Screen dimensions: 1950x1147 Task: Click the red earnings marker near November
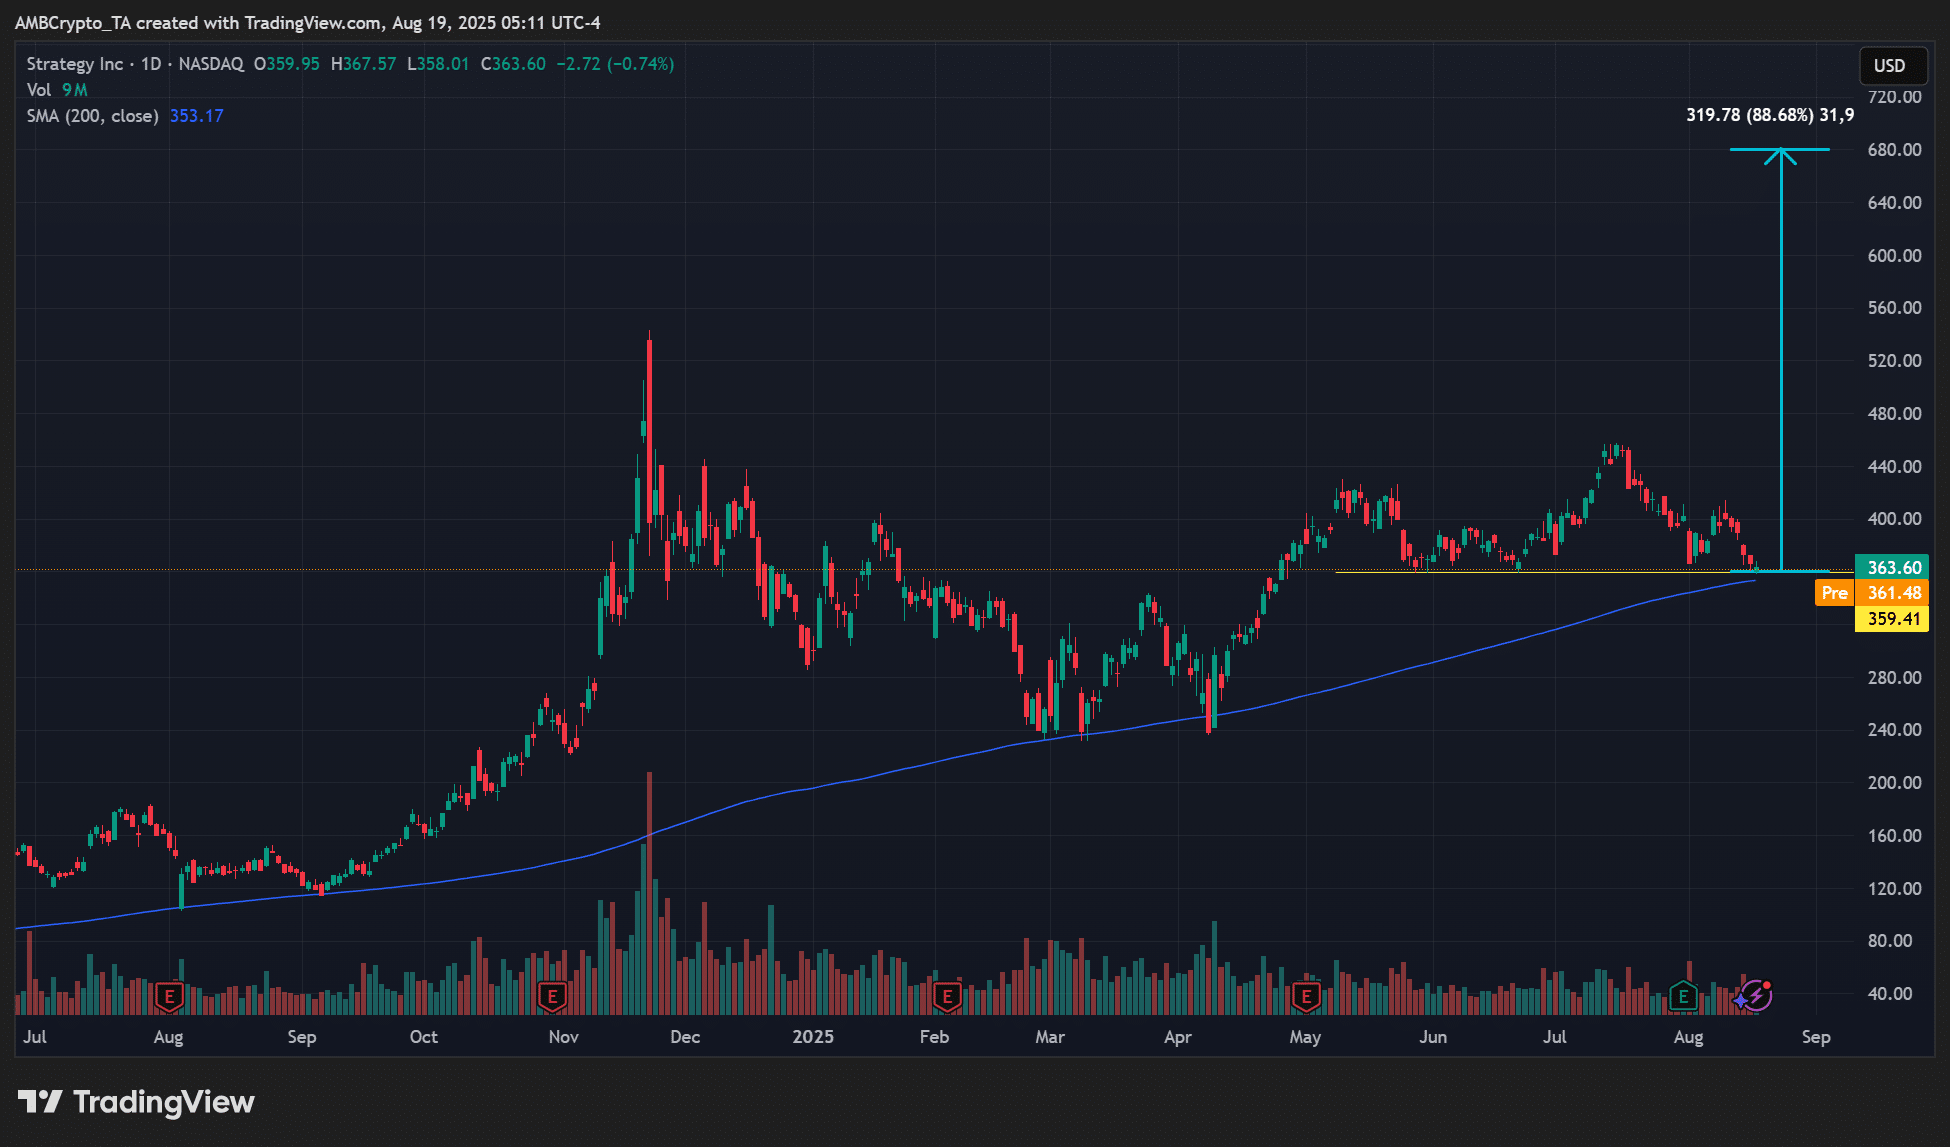click(552, 996)
